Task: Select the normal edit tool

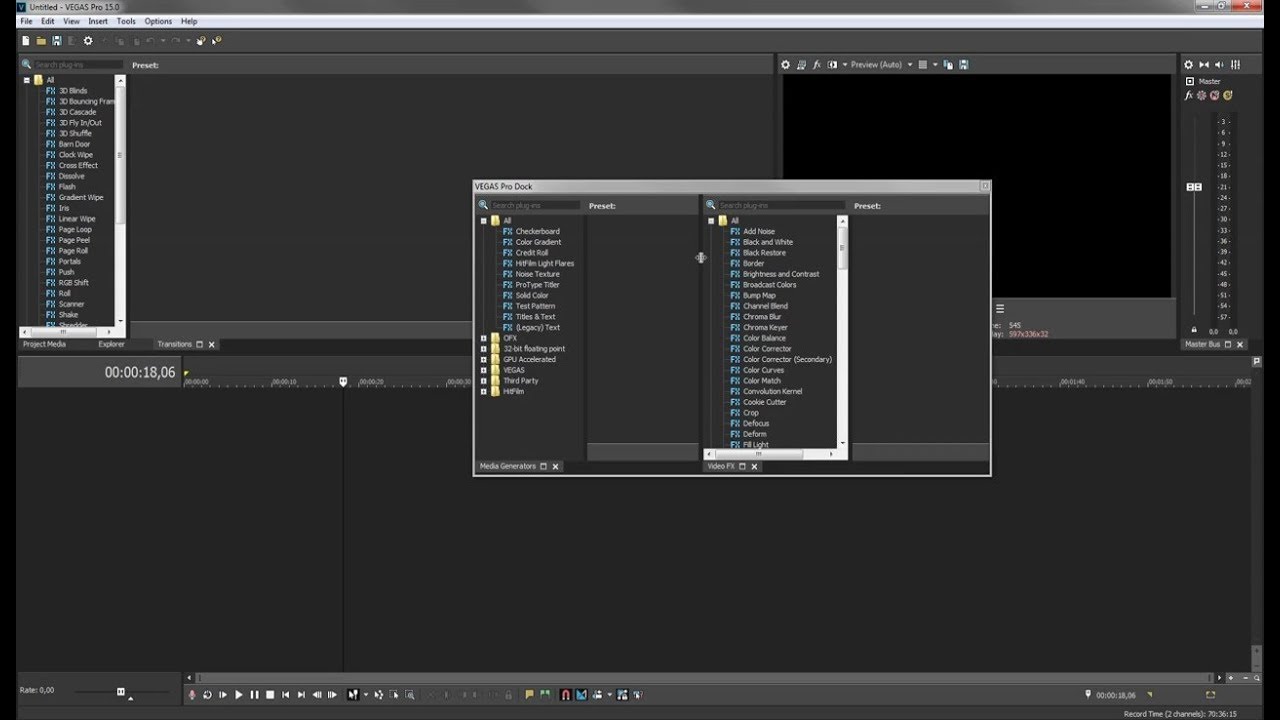Action: point(352,694)
